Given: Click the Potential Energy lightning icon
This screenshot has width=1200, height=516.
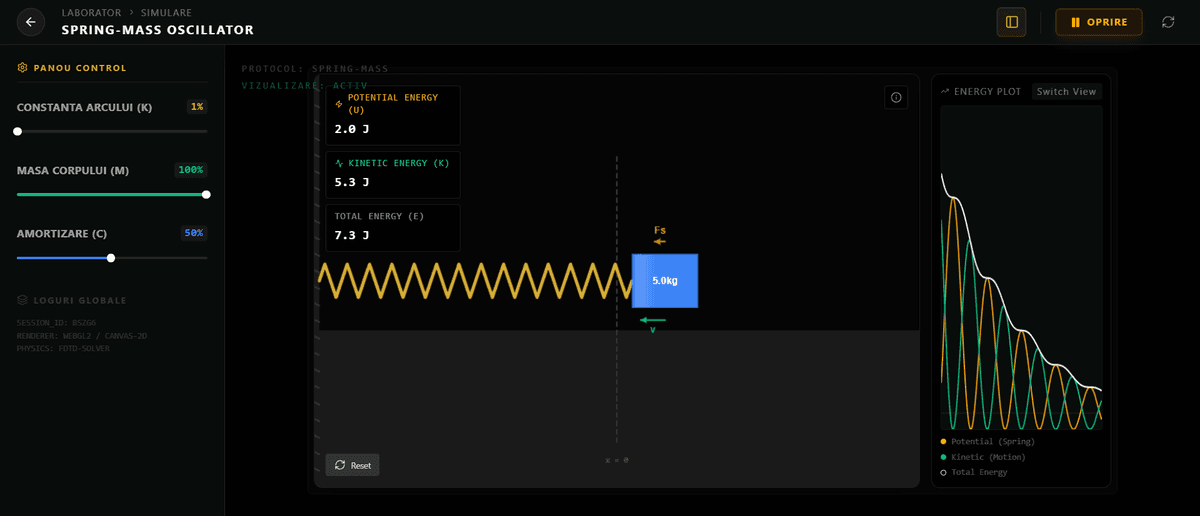Looking at the screenshot, I should point(339,104).
